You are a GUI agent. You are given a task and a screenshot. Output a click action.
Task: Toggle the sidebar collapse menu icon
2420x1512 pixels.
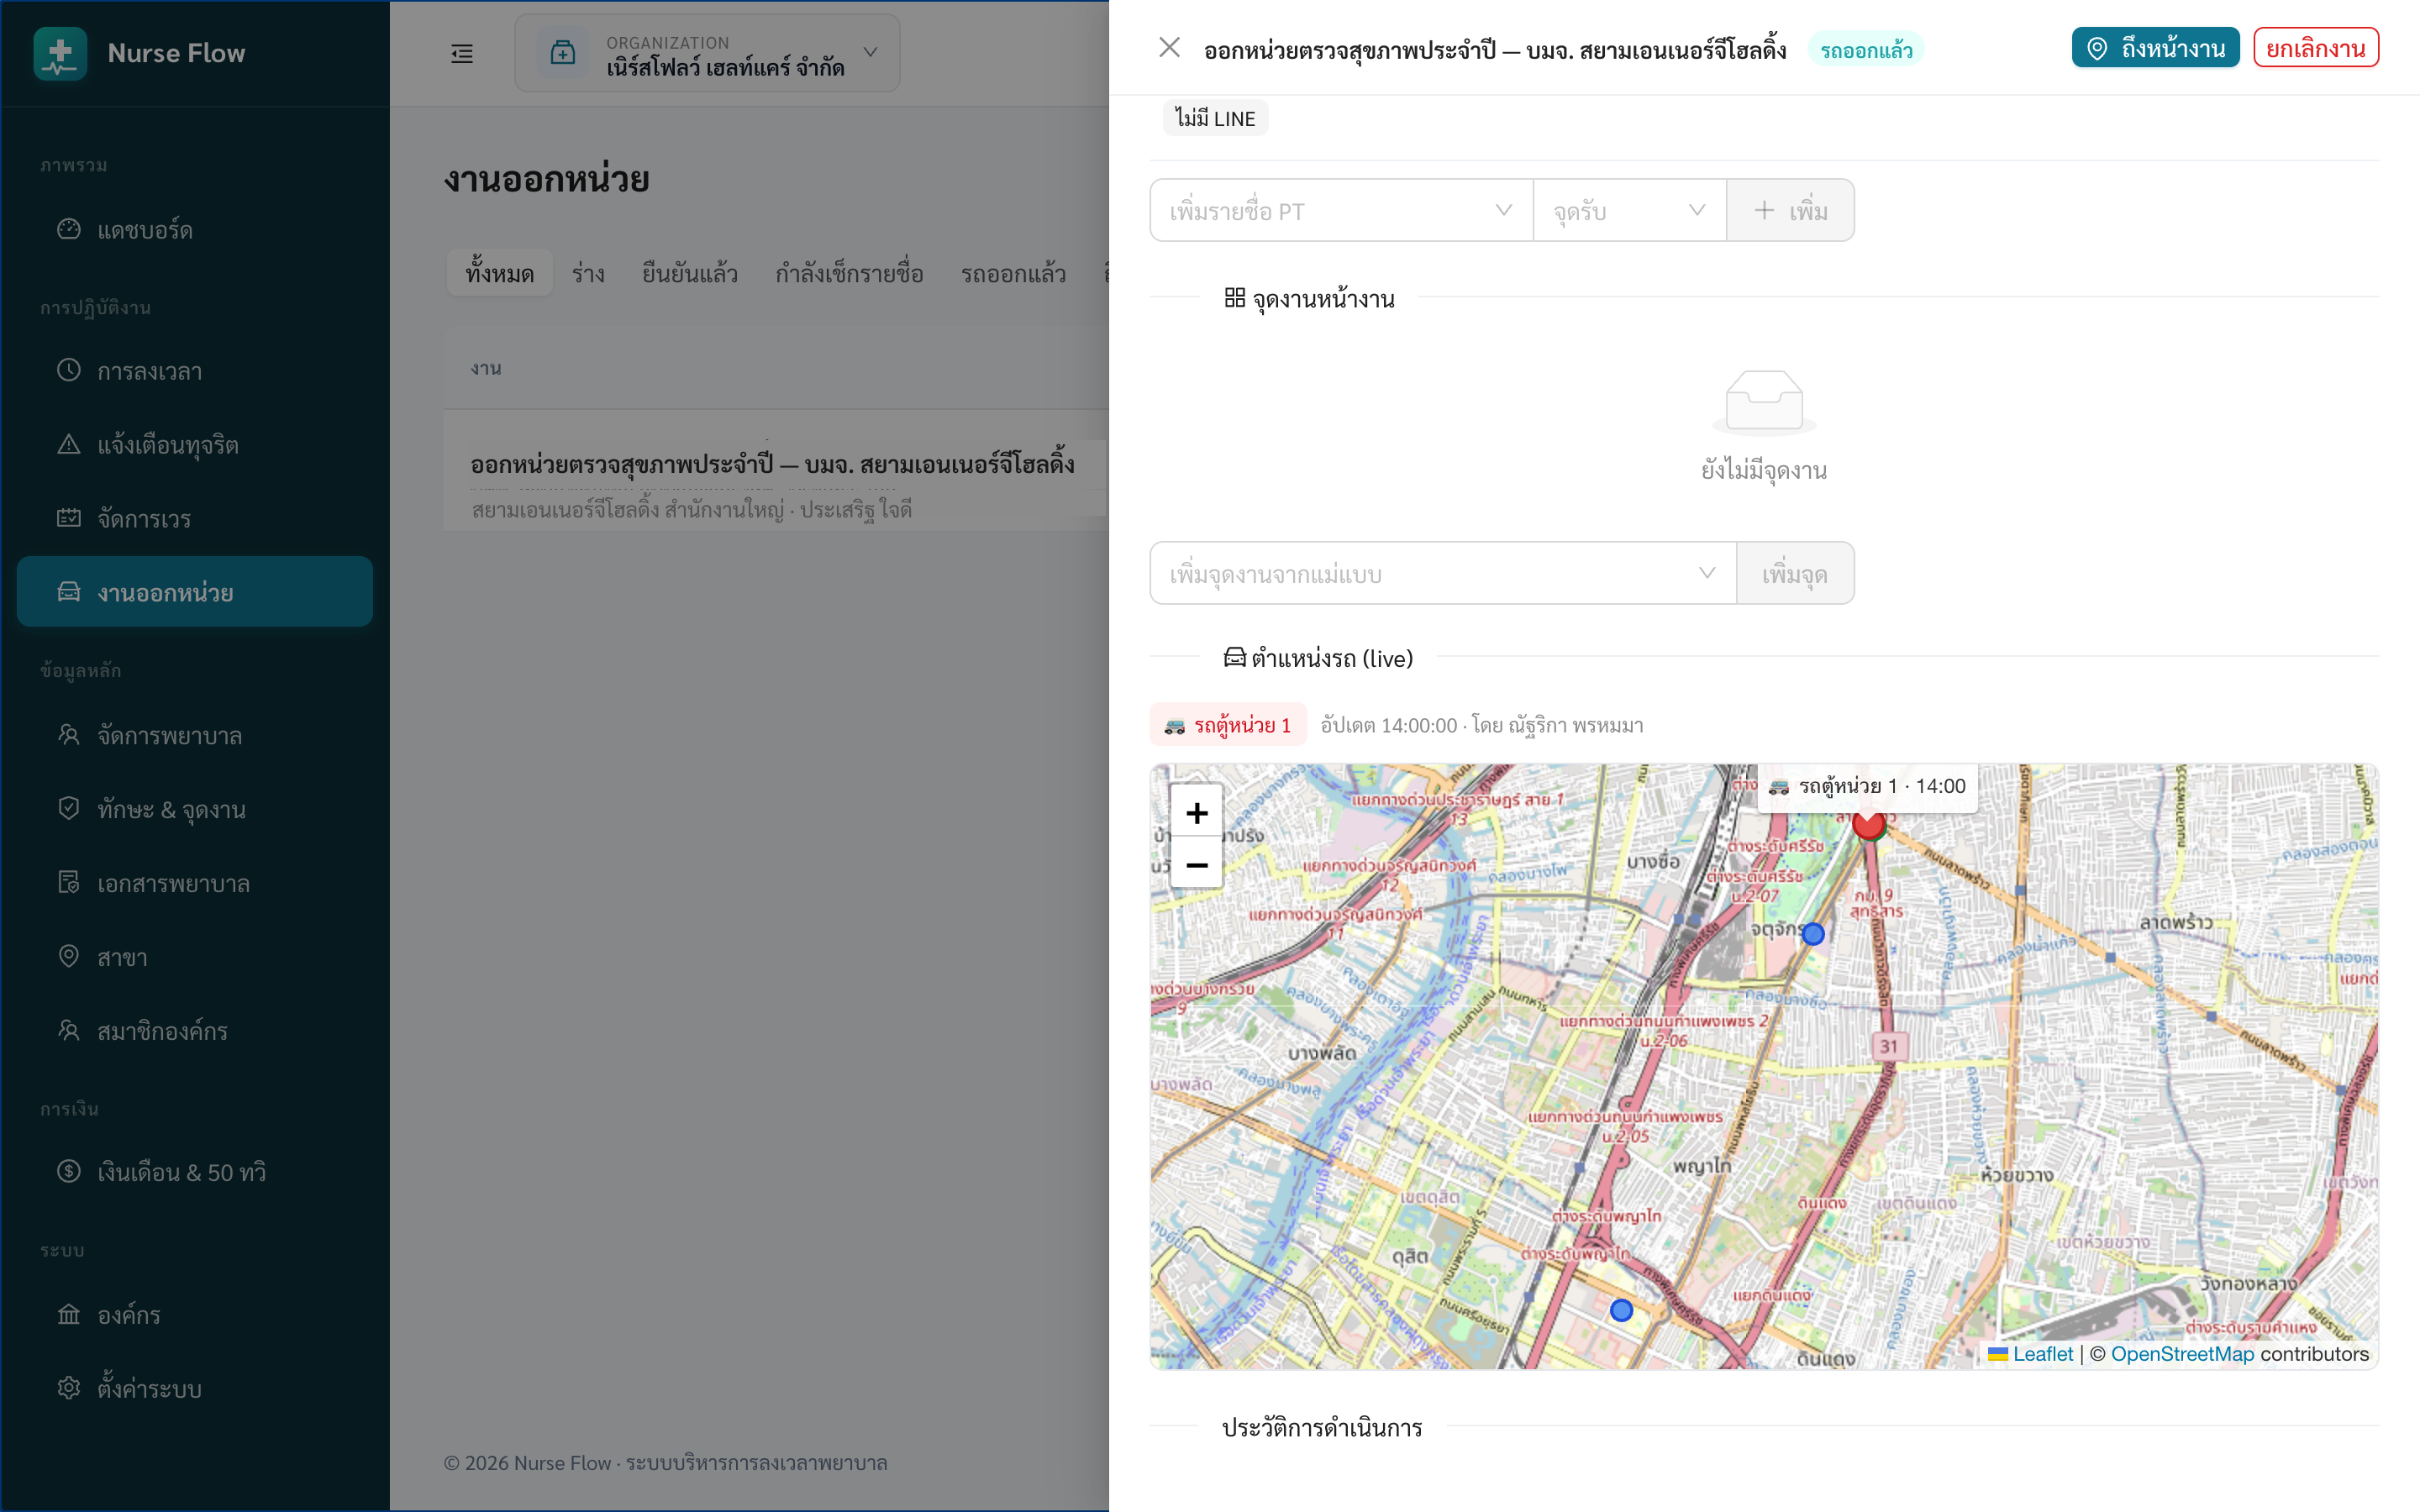pyautogui.click(x=462, y=53)
